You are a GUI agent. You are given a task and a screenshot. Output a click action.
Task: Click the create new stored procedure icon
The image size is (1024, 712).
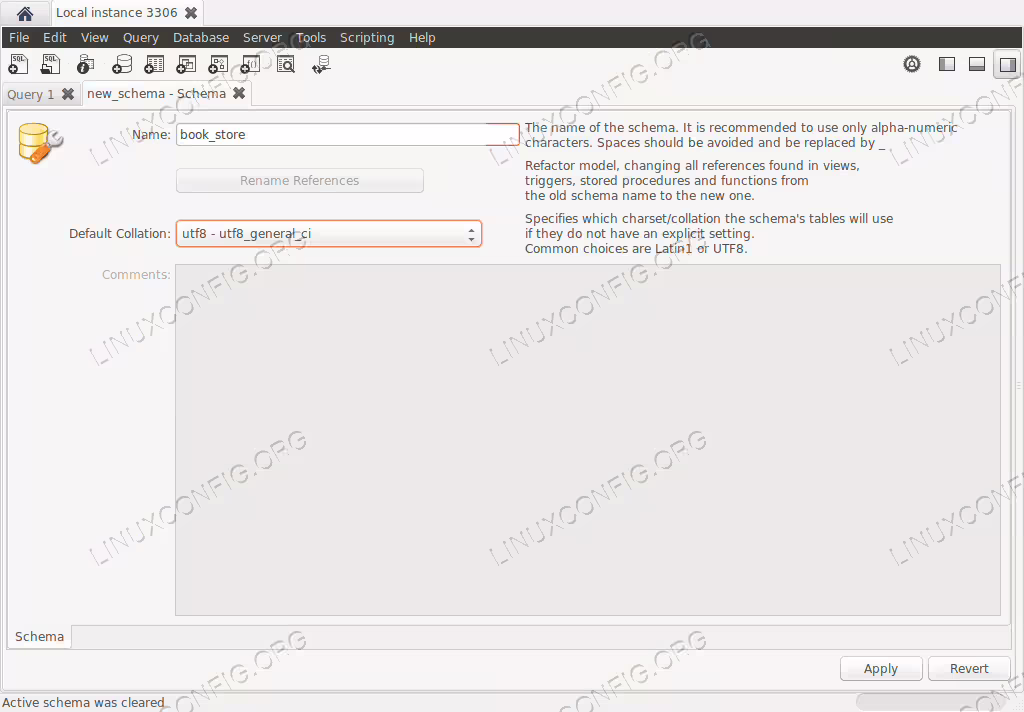(x=218, y=64)
